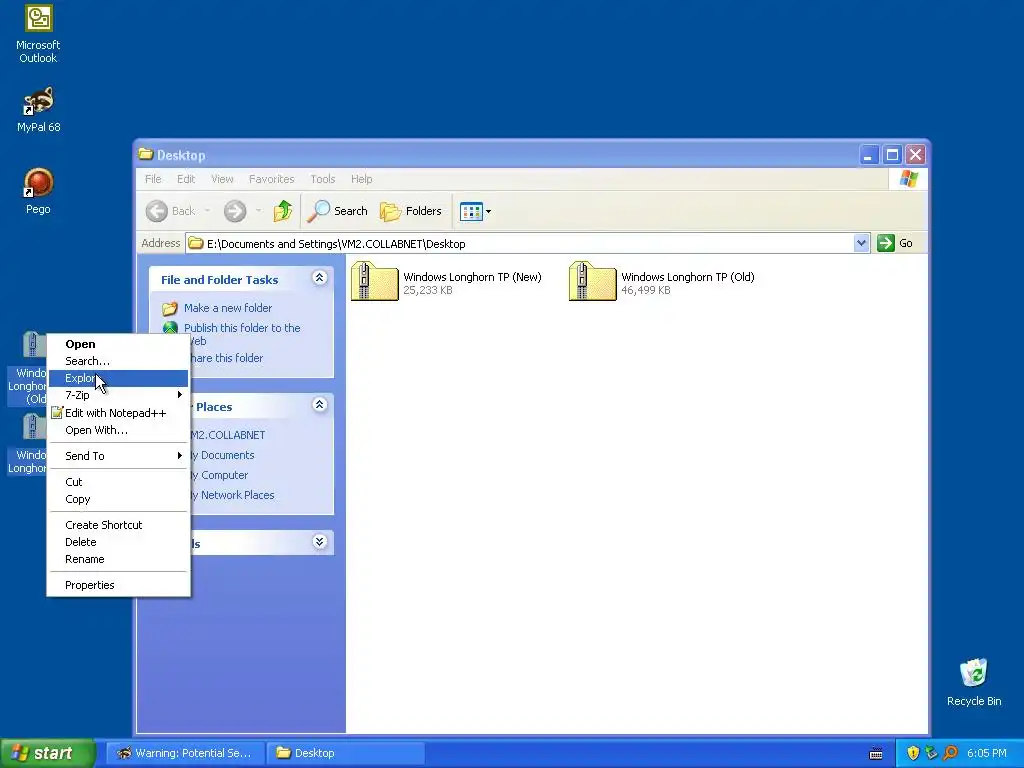Choose Search... in context menu
The height and width of the screenshot is (768, 1024).
(x=118, y=361)
